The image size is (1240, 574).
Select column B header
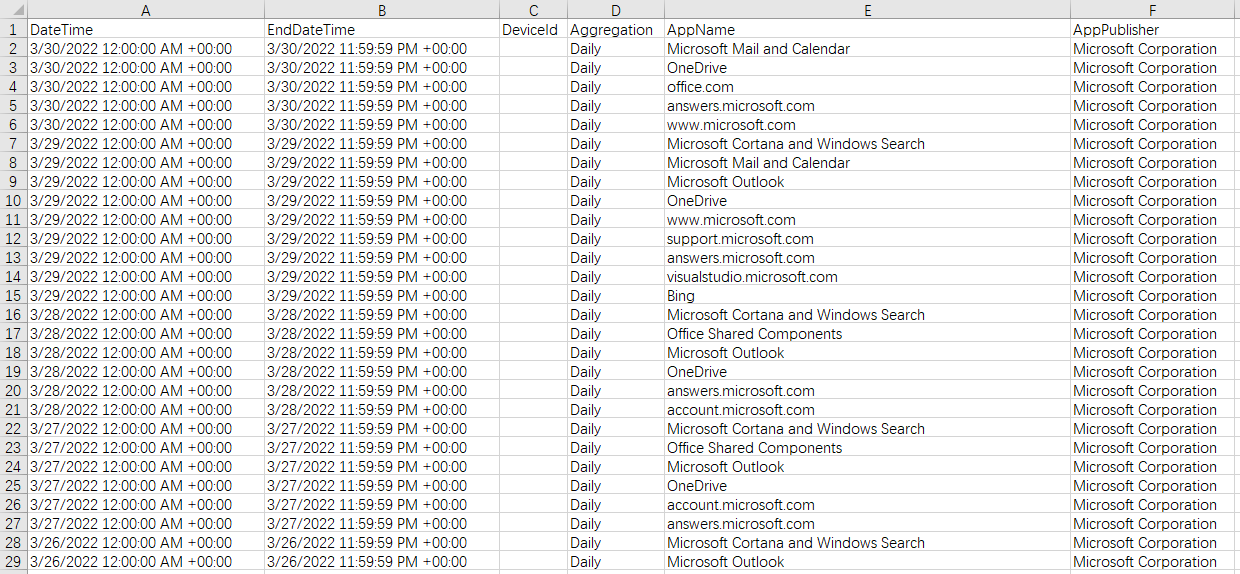click(382, 10)
